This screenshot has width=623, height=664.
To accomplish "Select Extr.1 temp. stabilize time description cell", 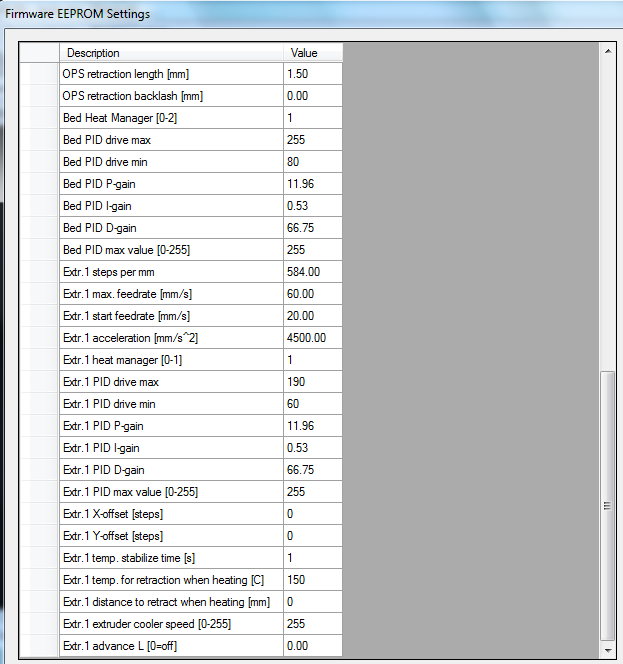I will tap(170, 558).
